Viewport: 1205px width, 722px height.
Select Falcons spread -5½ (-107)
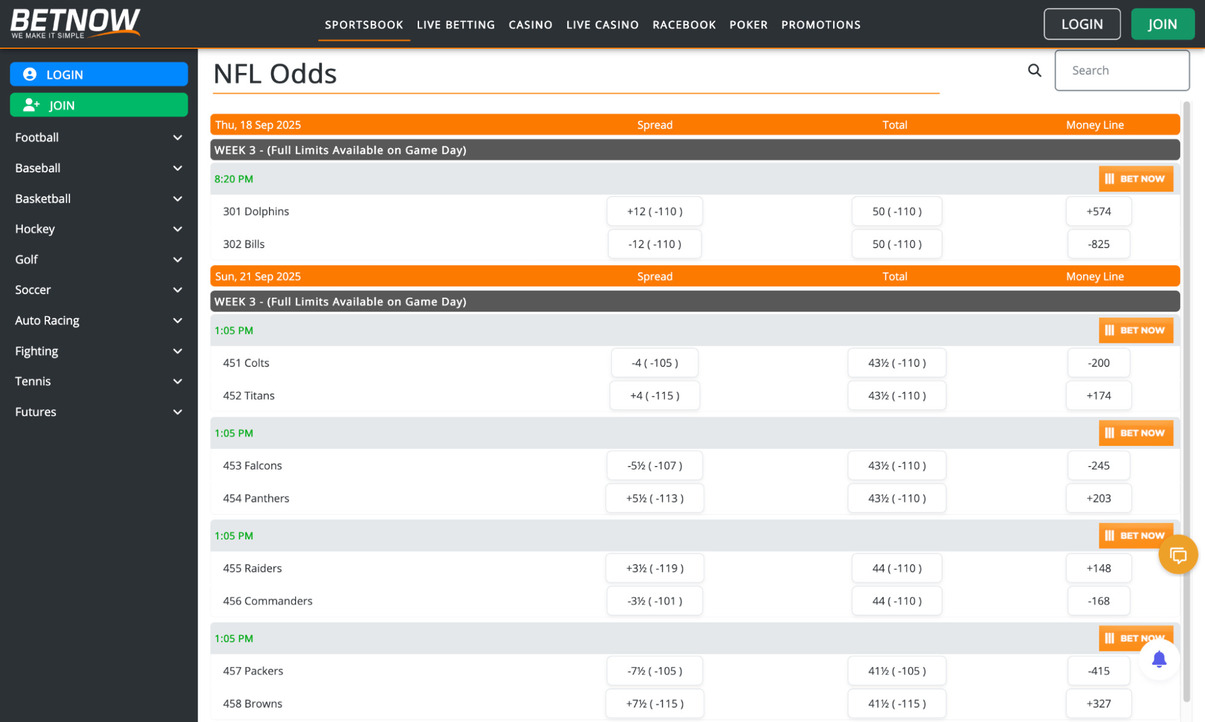[655, 466]
